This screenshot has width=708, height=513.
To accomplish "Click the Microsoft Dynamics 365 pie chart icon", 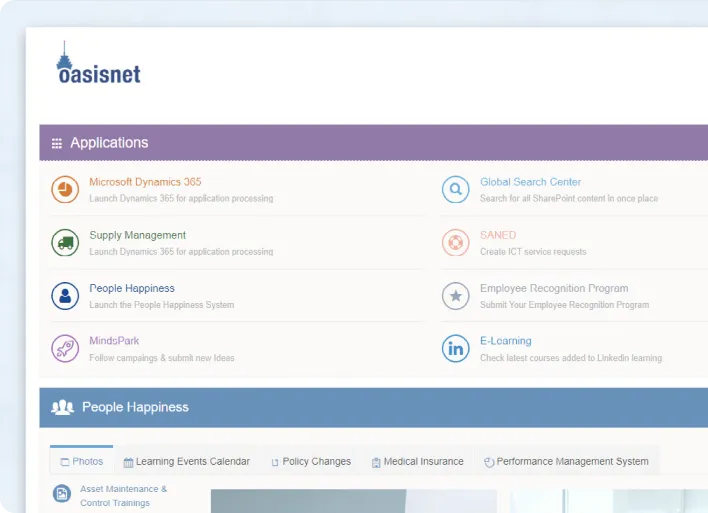I will [x=65, y=189].
